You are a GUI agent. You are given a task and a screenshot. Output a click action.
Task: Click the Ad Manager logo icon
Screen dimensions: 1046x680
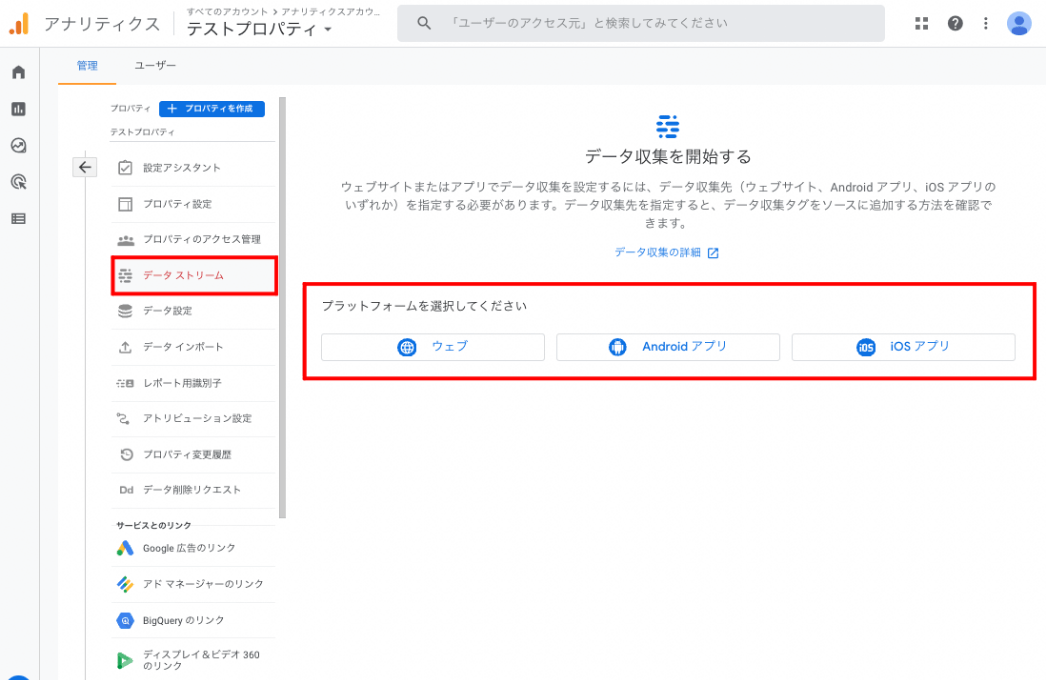[125, 584]
